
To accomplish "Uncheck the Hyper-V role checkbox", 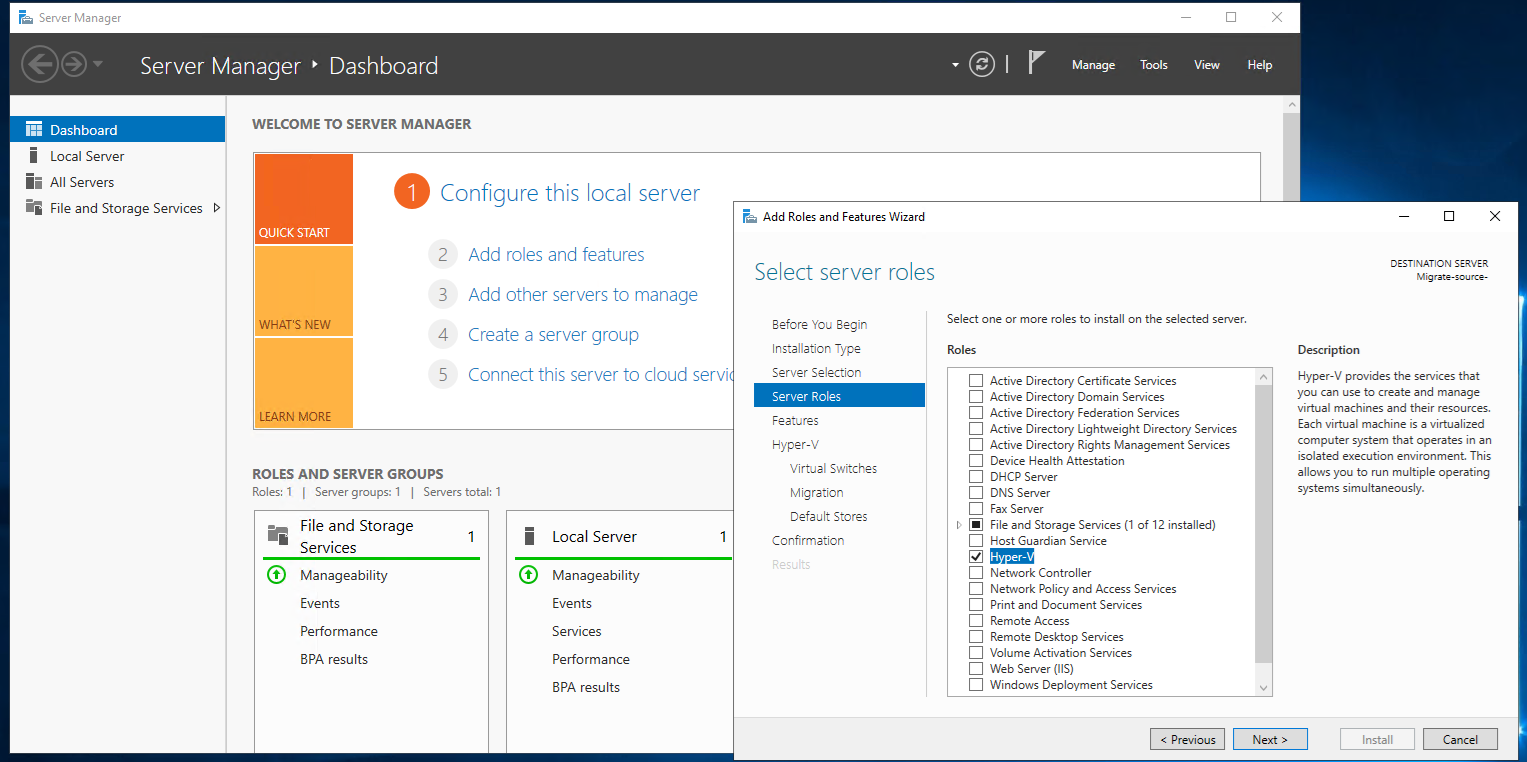I will [976, 557].
